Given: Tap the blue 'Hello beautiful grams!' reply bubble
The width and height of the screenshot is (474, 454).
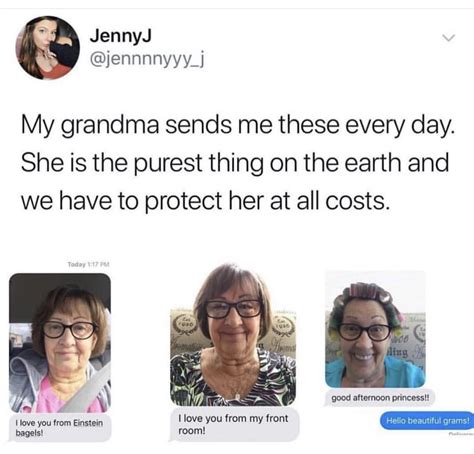Looking at the screenshot, I should tap(428, 420).
